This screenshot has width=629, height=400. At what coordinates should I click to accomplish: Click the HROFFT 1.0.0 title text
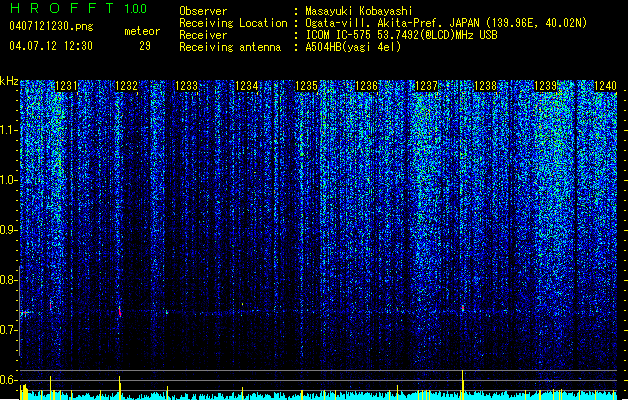tap(78, 8)
